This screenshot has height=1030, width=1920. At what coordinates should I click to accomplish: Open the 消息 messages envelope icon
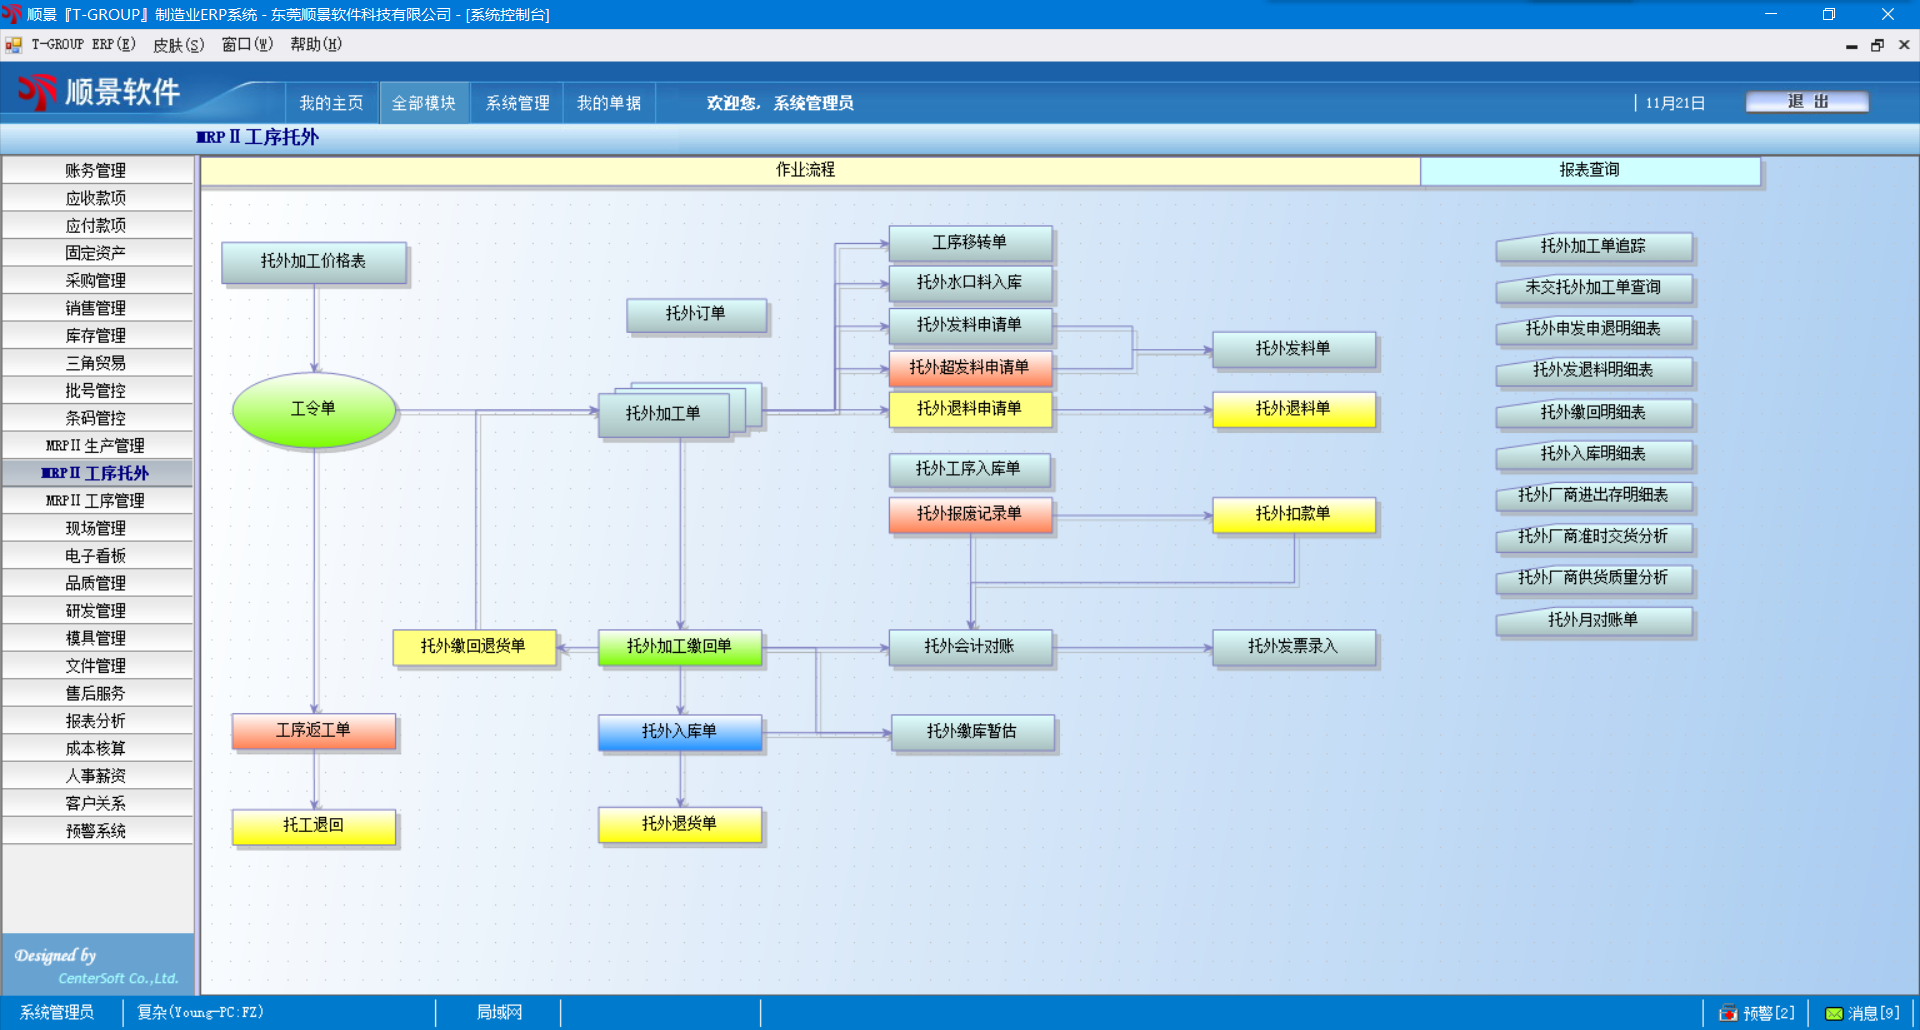coord(1834,1013)
